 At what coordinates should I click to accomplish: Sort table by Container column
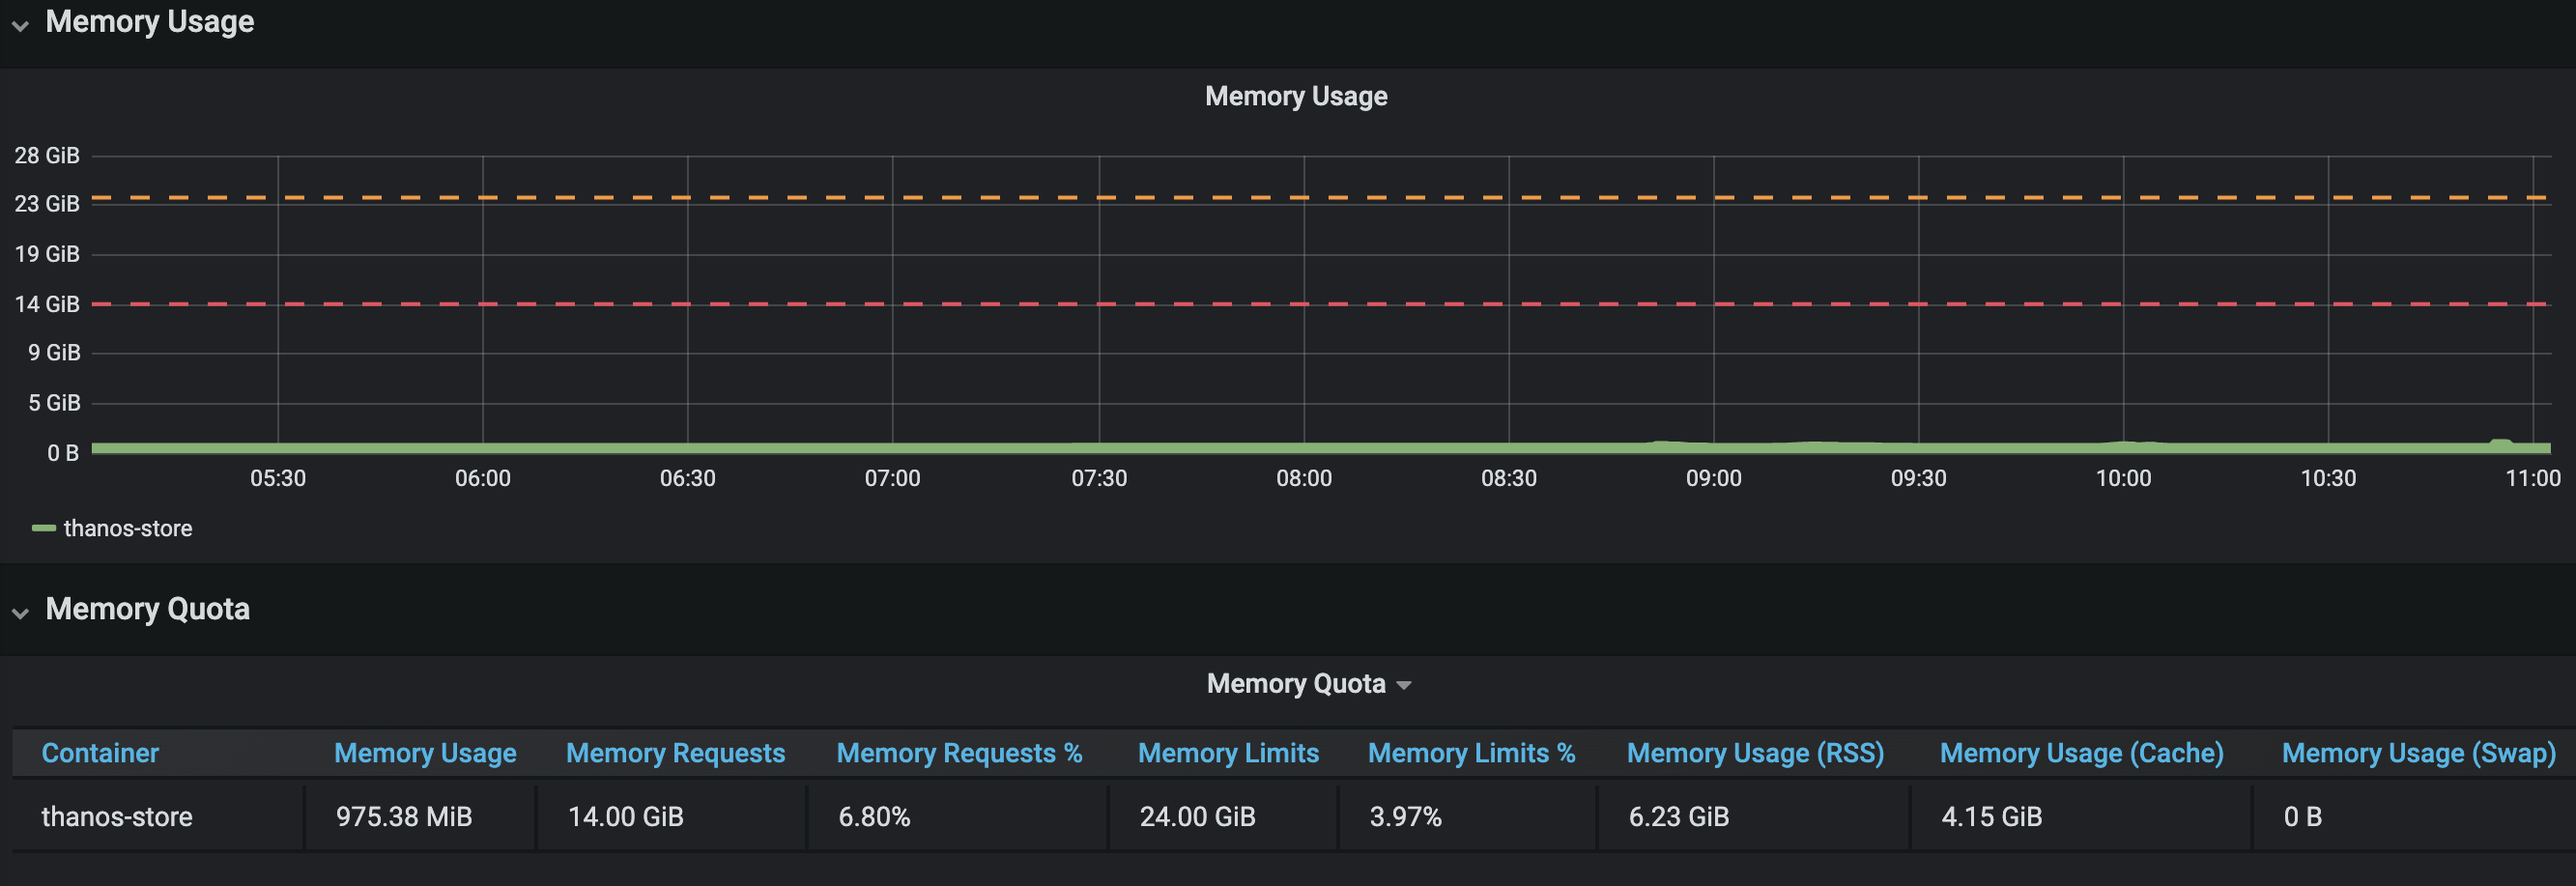[x=100, y=753]
